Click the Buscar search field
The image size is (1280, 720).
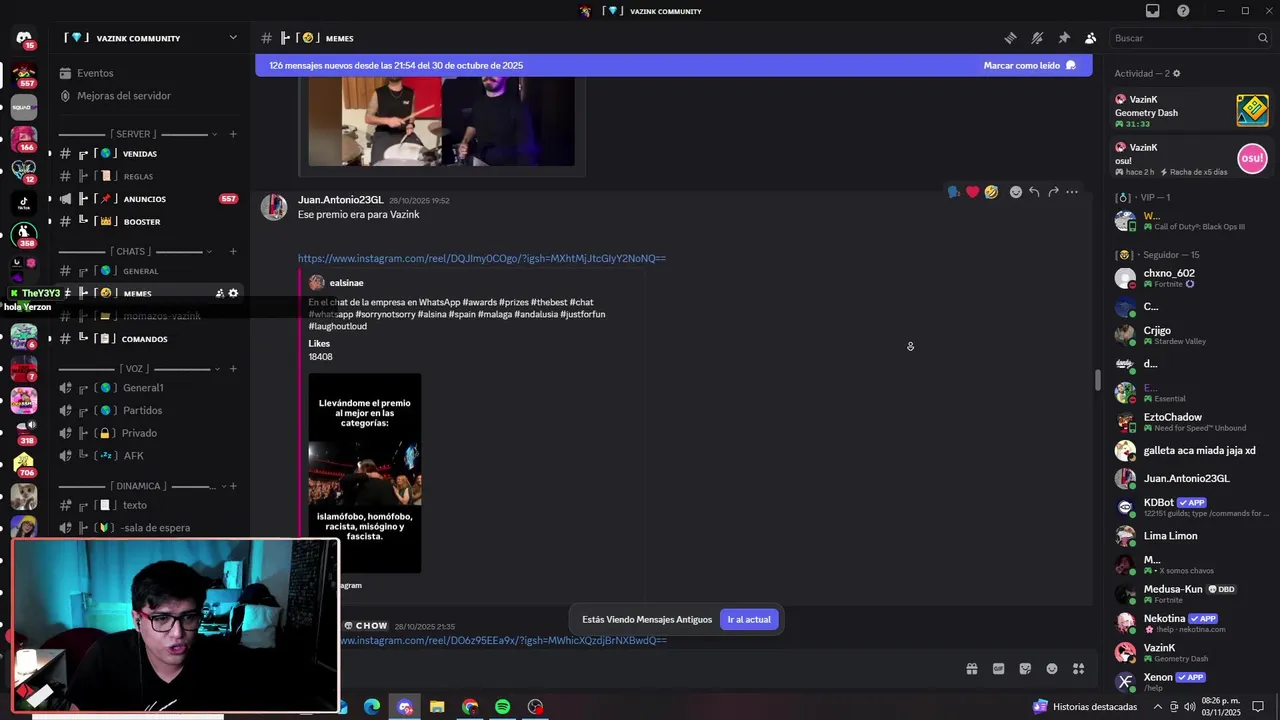point(1190,38)
